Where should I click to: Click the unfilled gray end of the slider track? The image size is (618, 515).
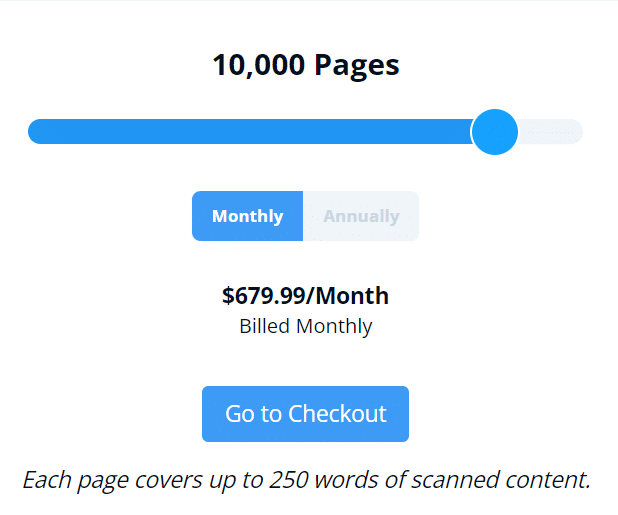pyautogui.click(x=550, y=132)
